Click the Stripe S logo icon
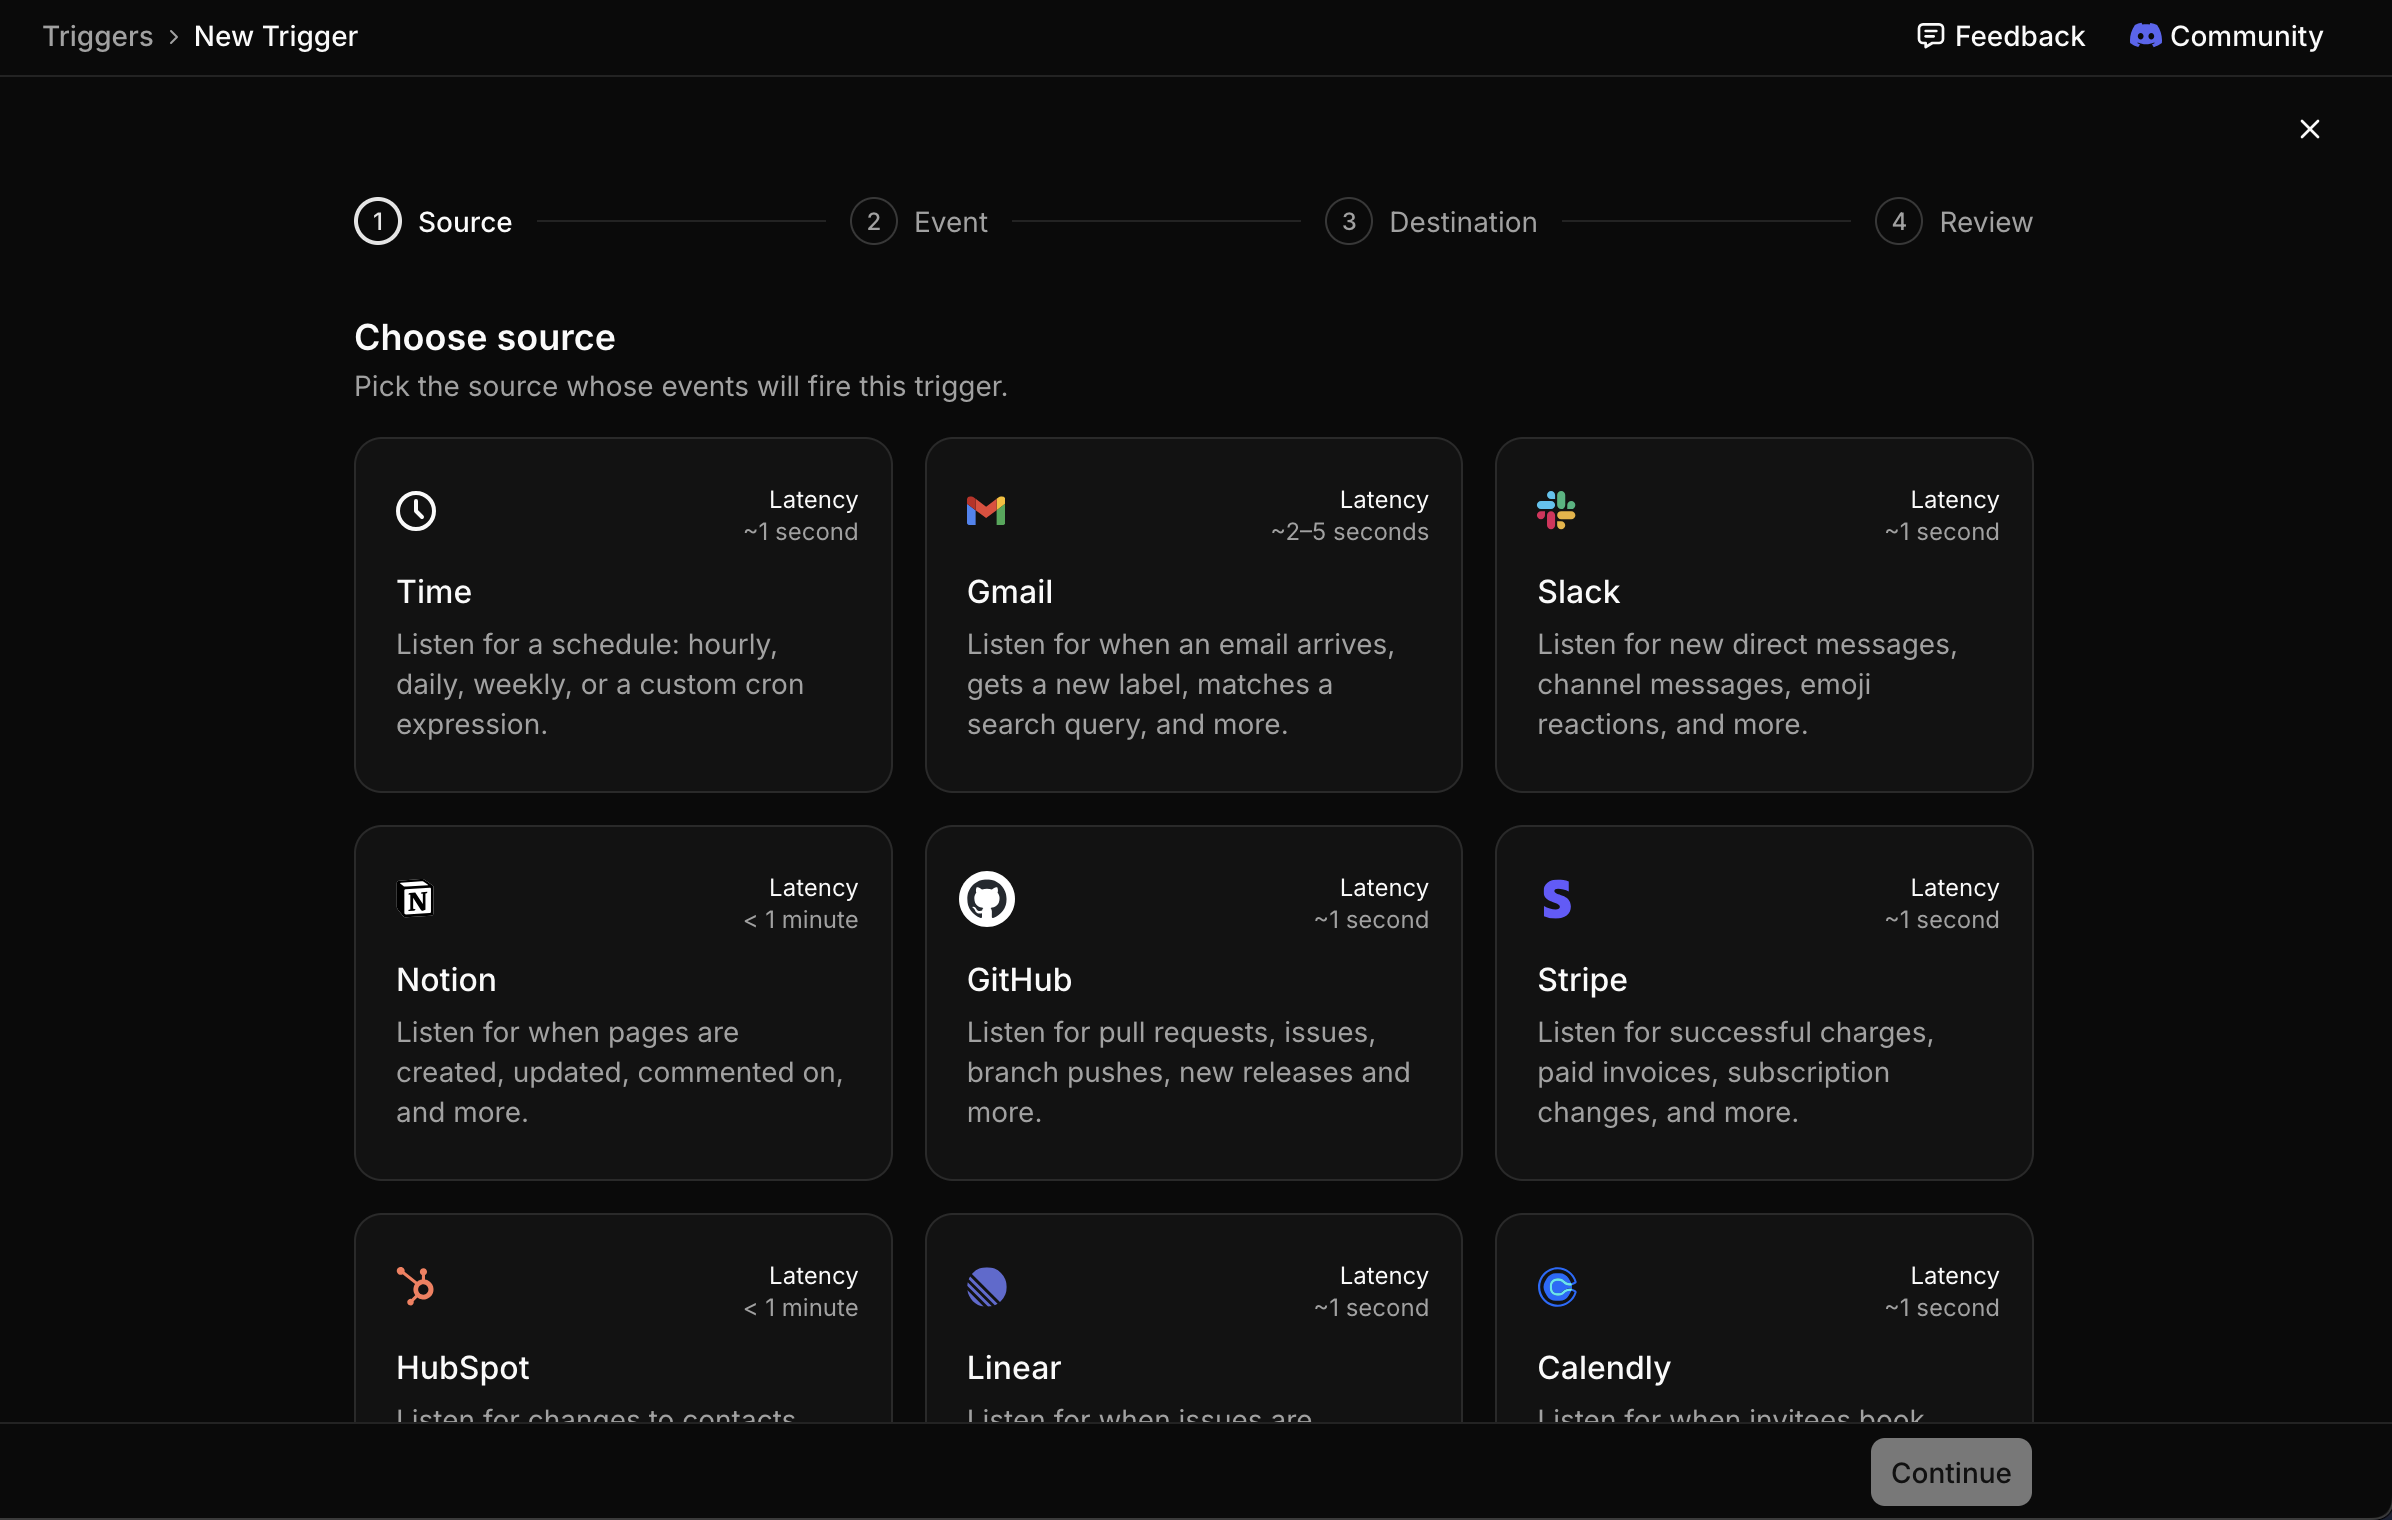This screenshot has width=2392, height=1520. click(x=1557, y=899)
